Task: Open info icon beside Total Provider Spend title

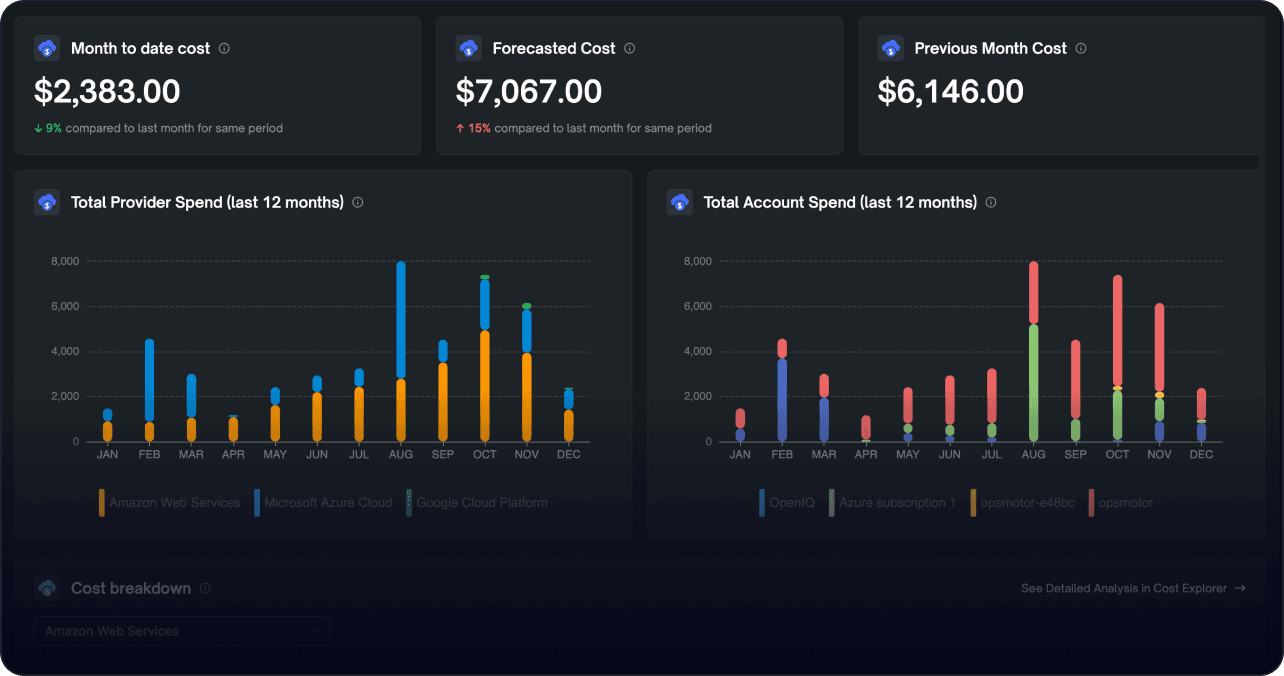Action: pyautogui.click(x=358, y=202)
